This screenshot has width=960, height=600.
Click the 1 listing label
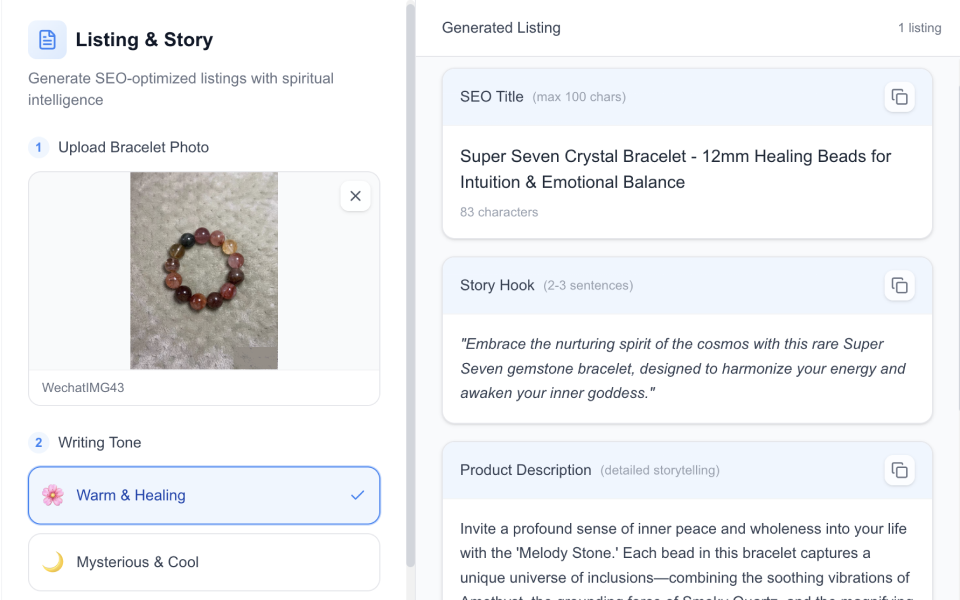(919, 28)
